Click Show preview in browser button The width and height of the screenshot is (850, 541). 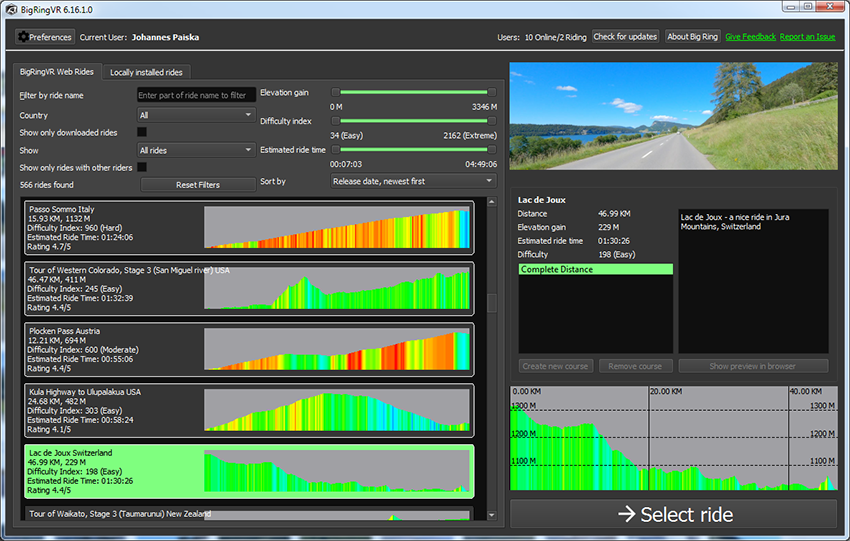(753, 366)
